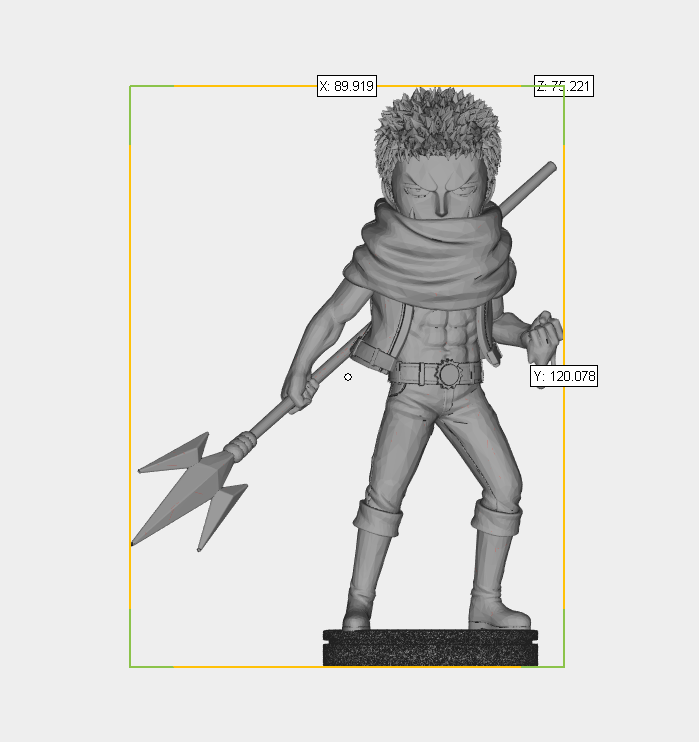Click the black textured base platform
This screenshot has height=742, width=699.
click(431, 648)
